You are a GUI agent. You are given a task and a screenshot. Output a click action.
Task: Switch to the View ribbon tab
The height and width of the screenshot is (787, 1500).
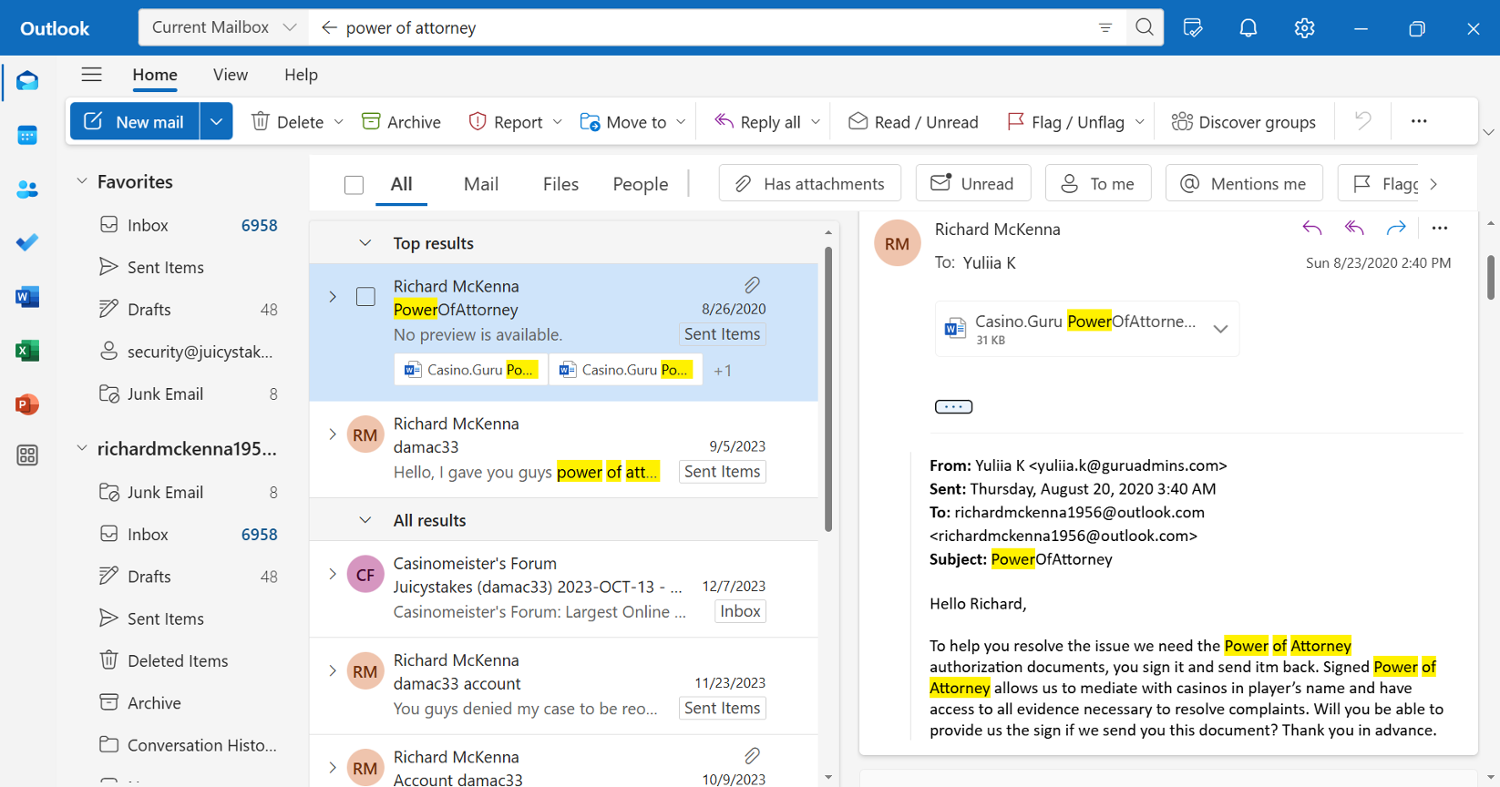point(230,75)
